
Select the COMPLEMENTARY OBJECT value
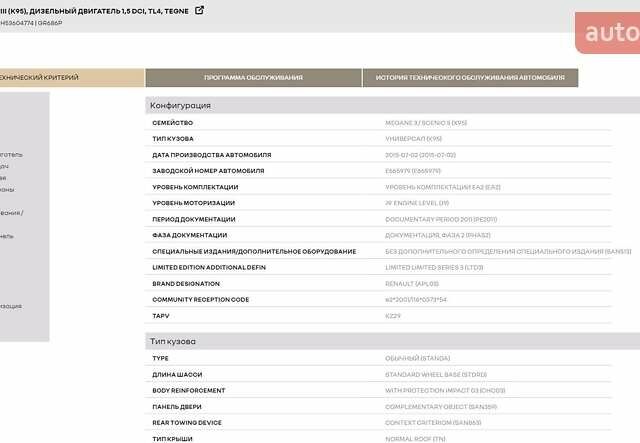[441, 407]
